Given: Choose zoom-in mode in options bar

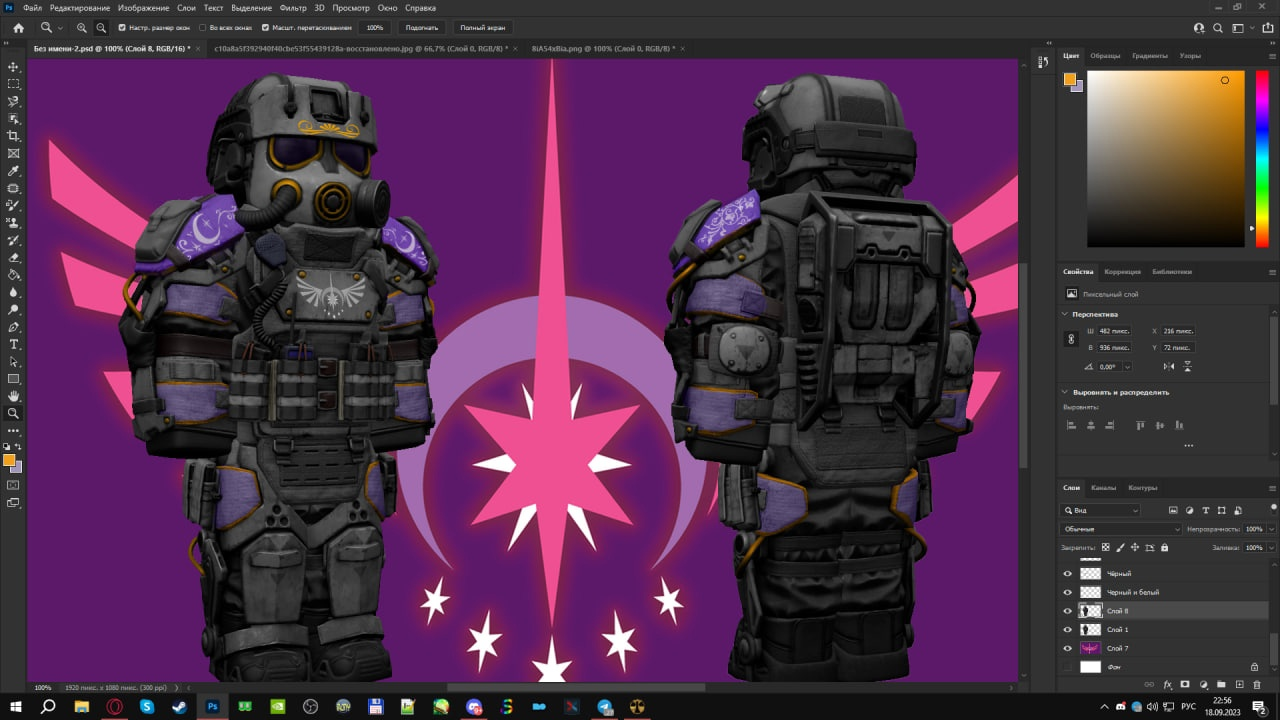Looking at the screenshot, I should click(x=82, y=28).
